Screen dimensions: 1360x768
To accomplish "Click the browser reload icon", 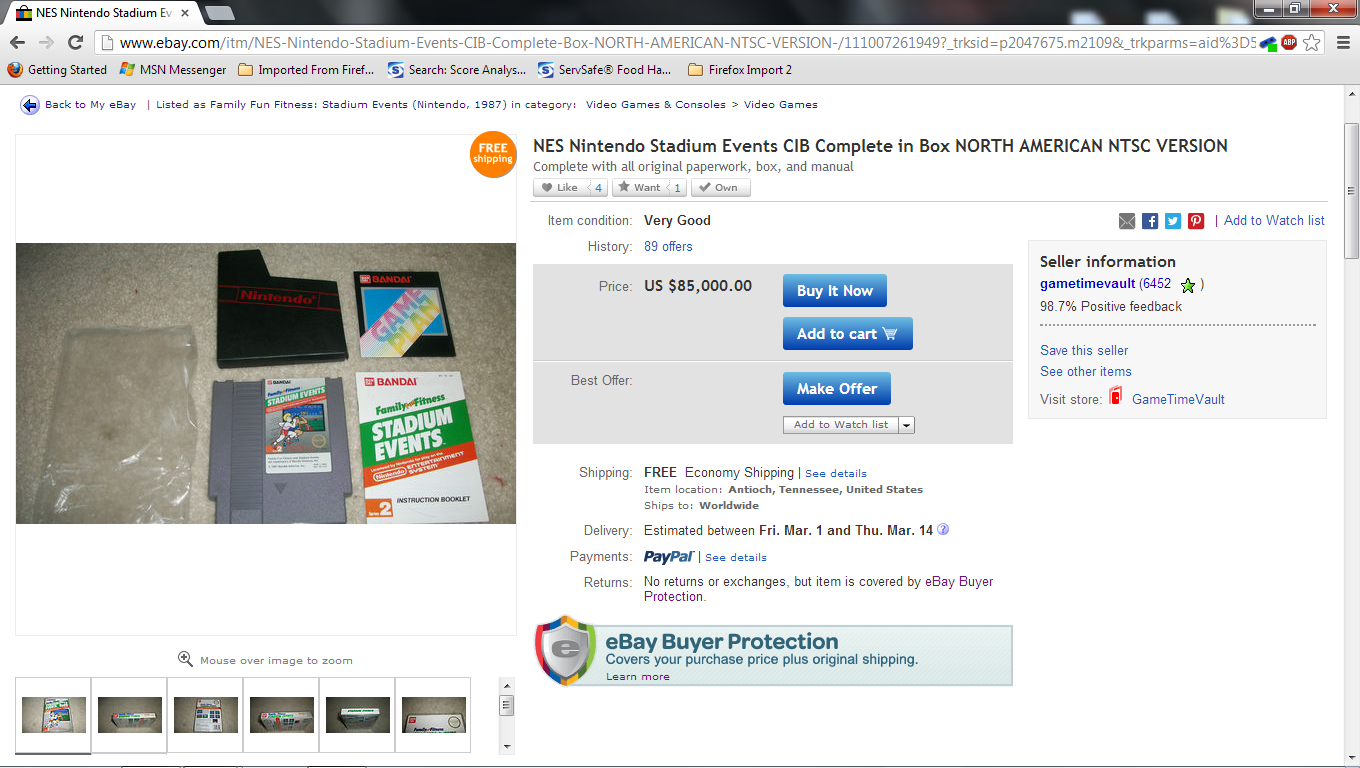I will 75,42.
